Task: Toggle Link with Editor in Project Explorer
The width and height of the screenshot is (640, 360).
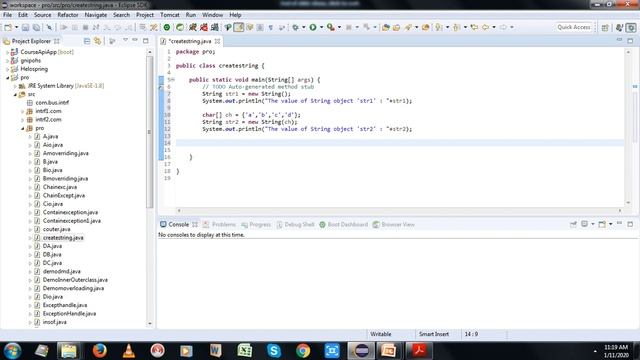Action: [x=98, y=41]
